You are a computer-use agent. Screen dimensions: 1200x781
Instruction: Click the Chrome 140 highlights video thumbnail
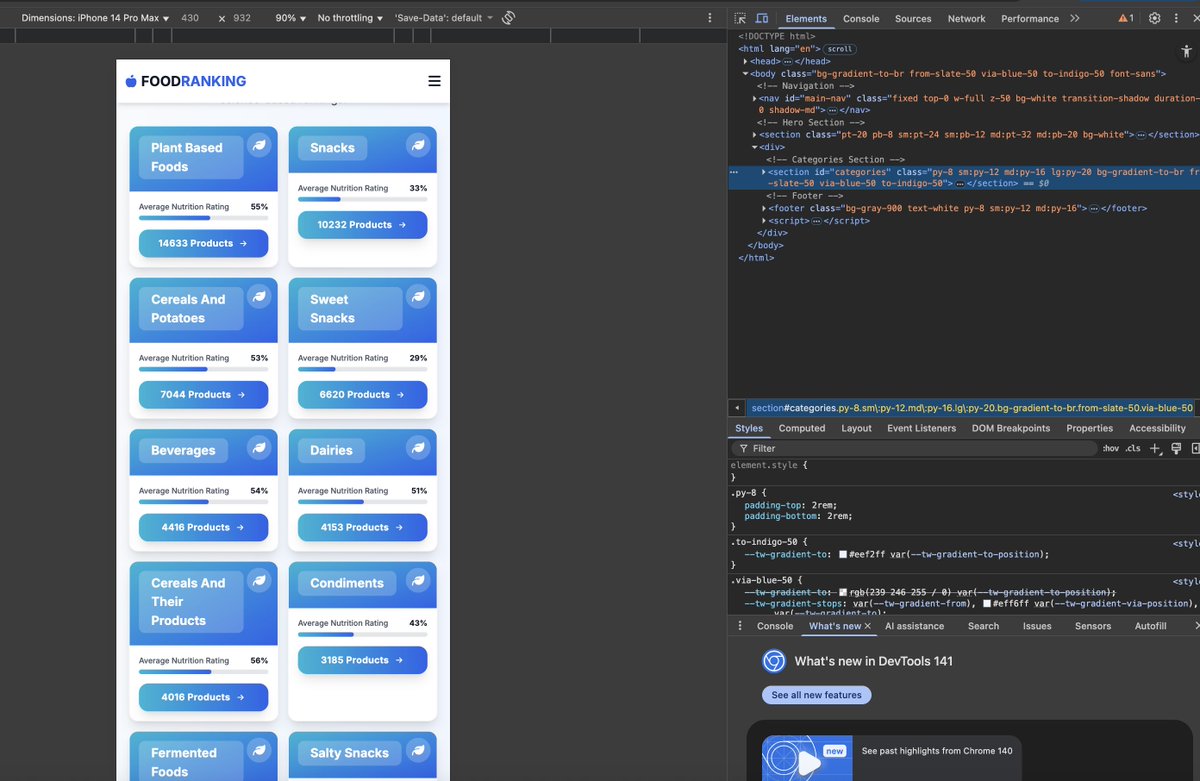coord(807,758)
